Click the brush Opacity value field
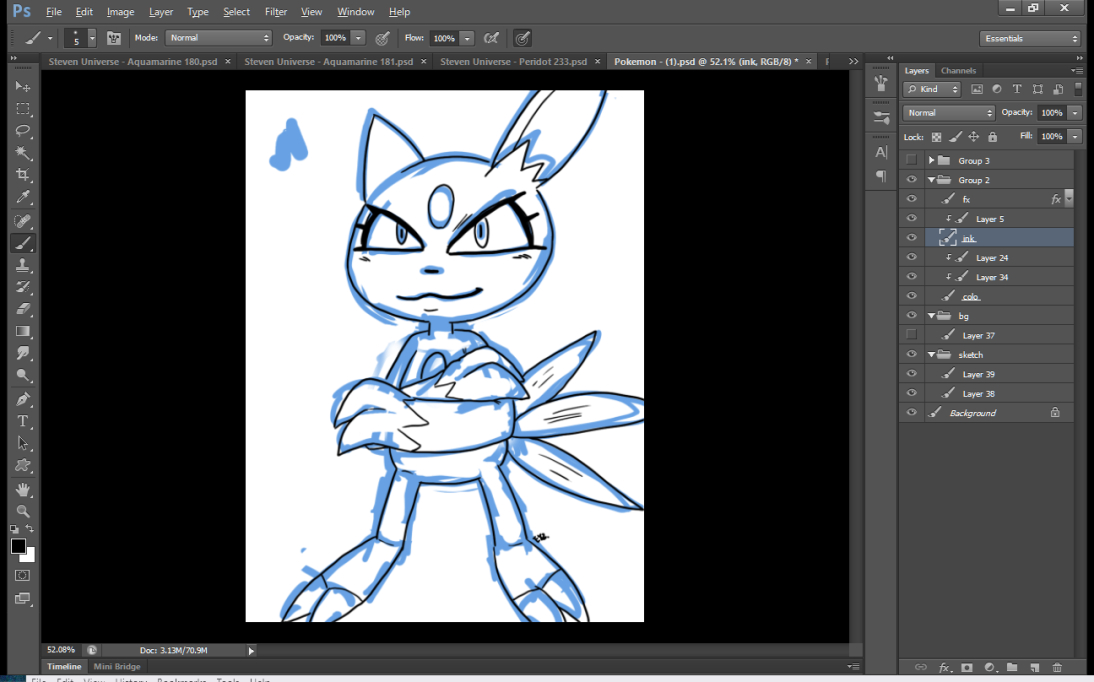Viewport: 1094px width, 682px height. click(334, 38)
